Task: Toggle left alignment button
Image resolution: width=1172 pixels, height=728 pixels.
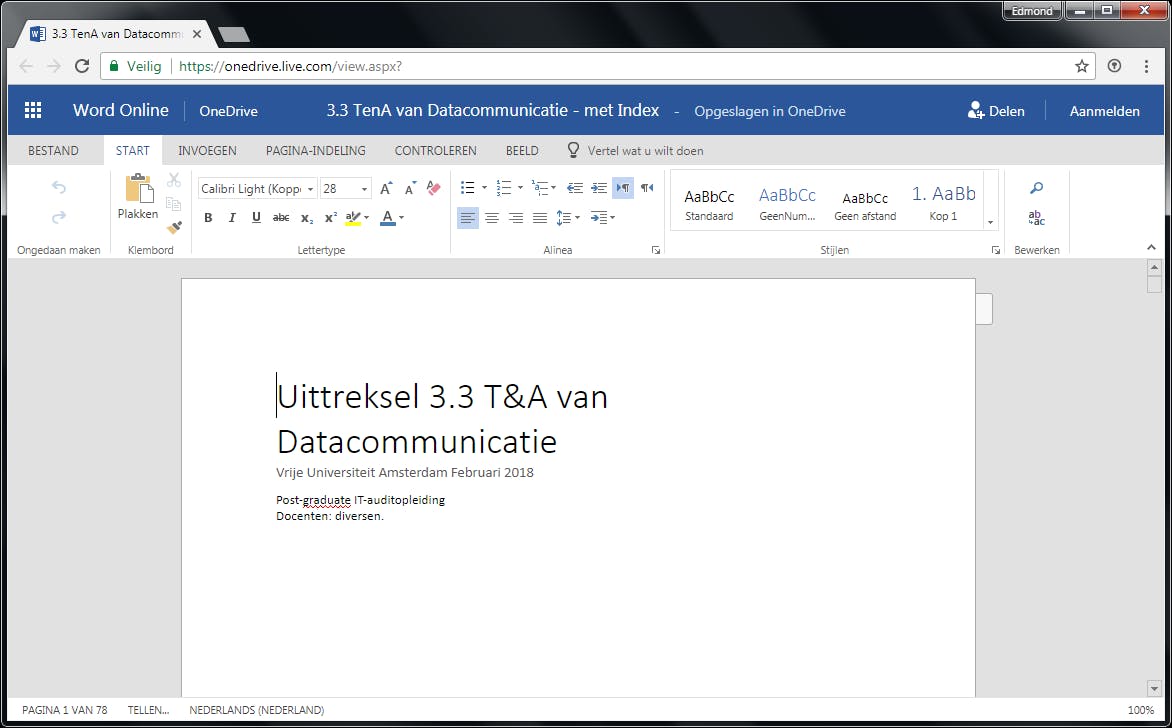Action: [468, 218]
